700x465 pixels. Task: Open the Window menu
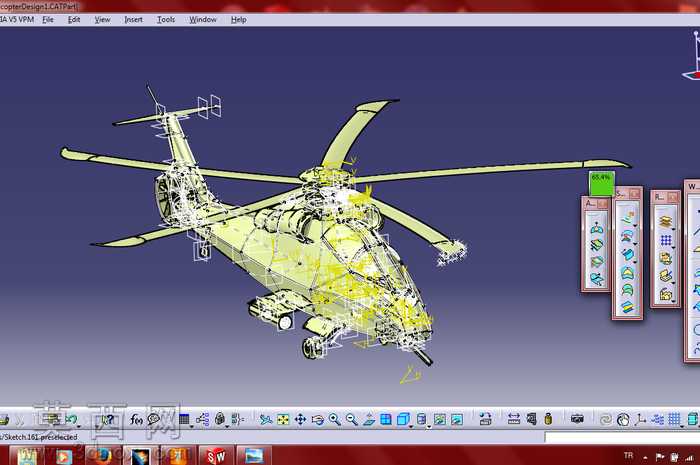click(203, 20)
